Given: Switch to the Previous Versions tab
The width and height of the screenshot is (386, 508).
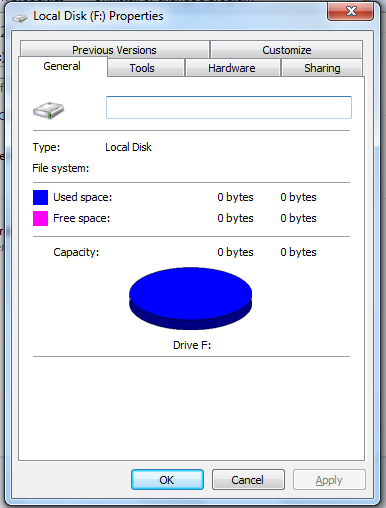Looking at the screenshot, I should (x=114, y=50).
